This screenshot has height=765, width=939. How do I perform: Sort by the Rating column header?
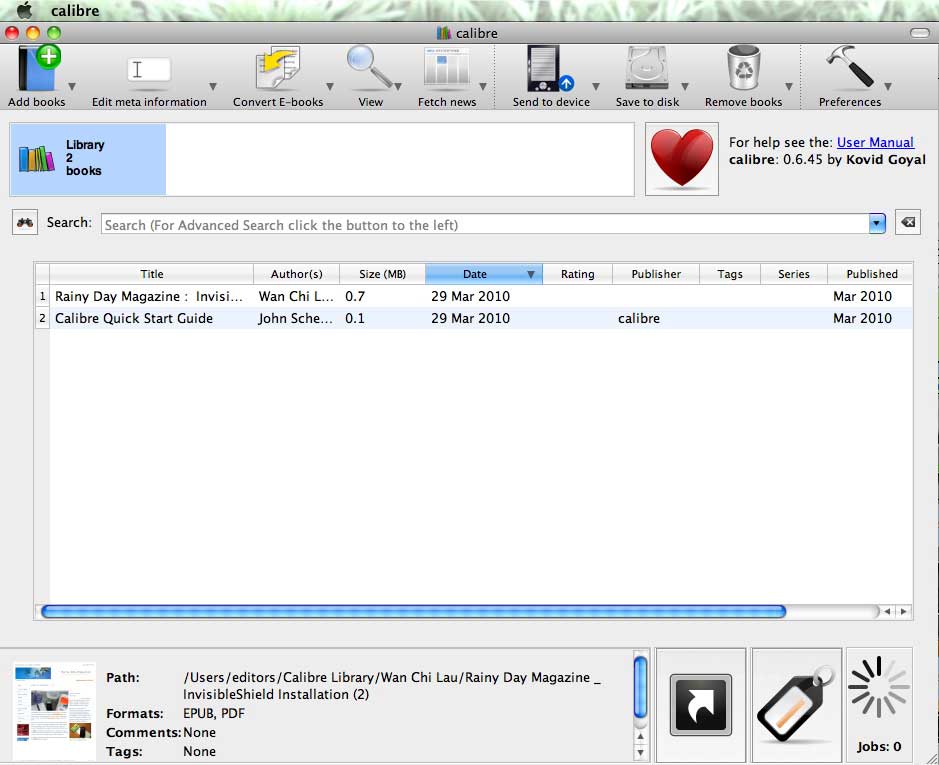(577, 274)
